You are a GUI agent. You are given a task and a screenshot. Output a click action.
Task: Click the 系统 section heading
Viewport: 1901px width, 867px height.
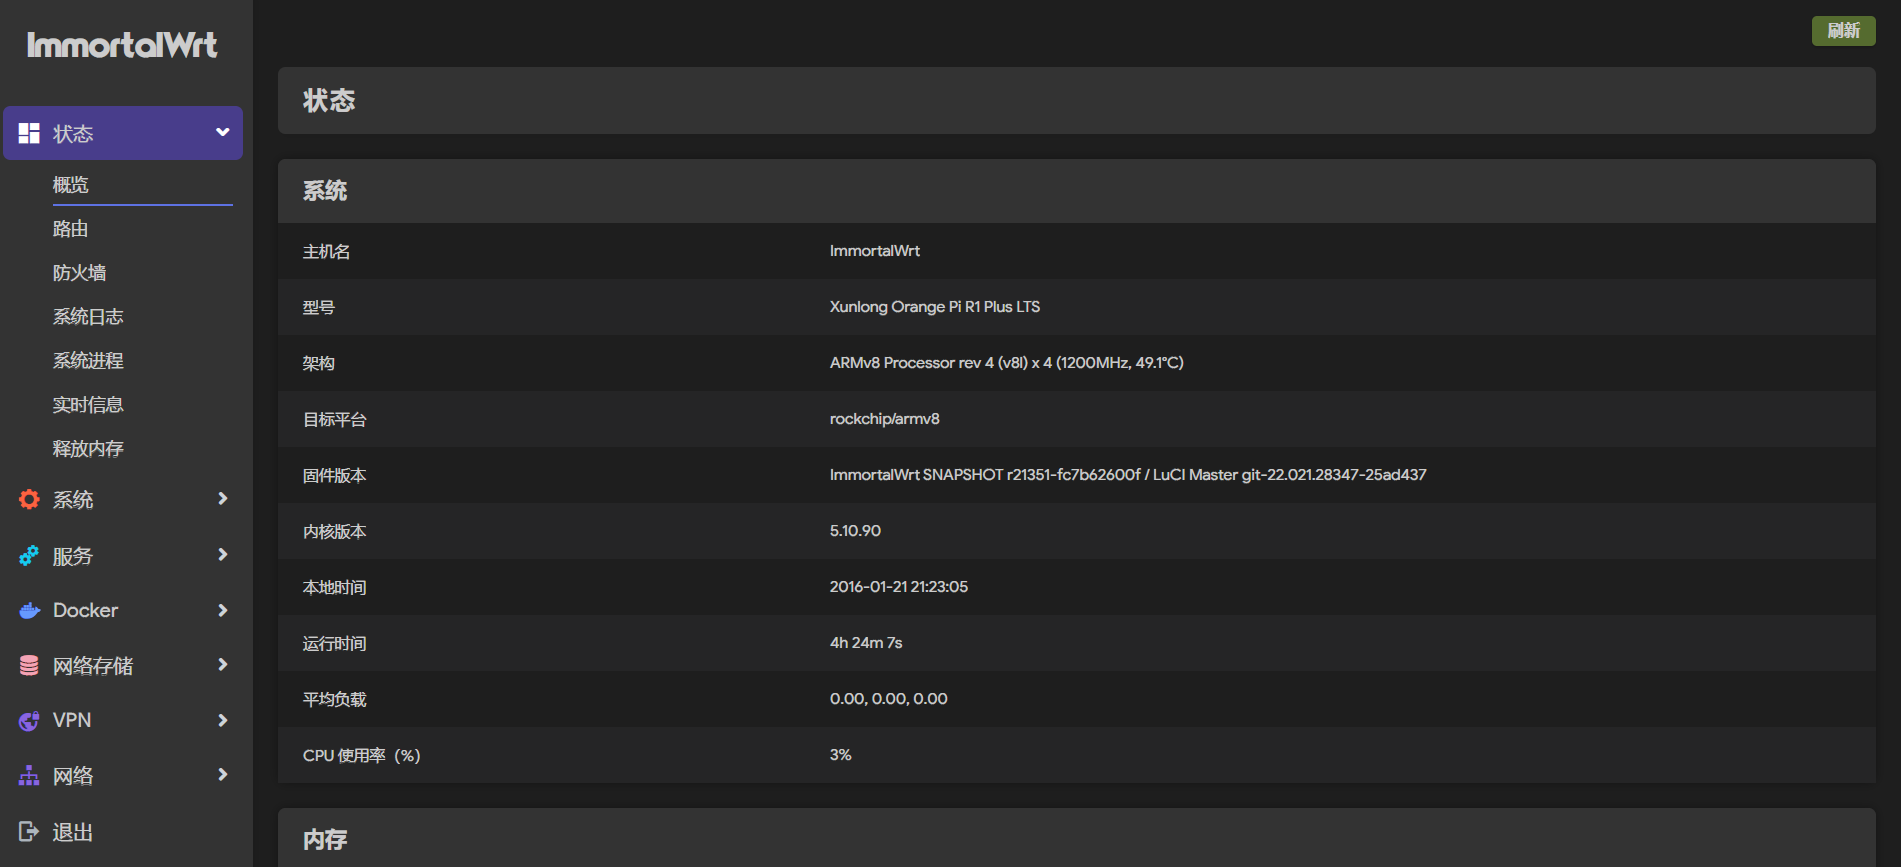(x=325, y=191)
